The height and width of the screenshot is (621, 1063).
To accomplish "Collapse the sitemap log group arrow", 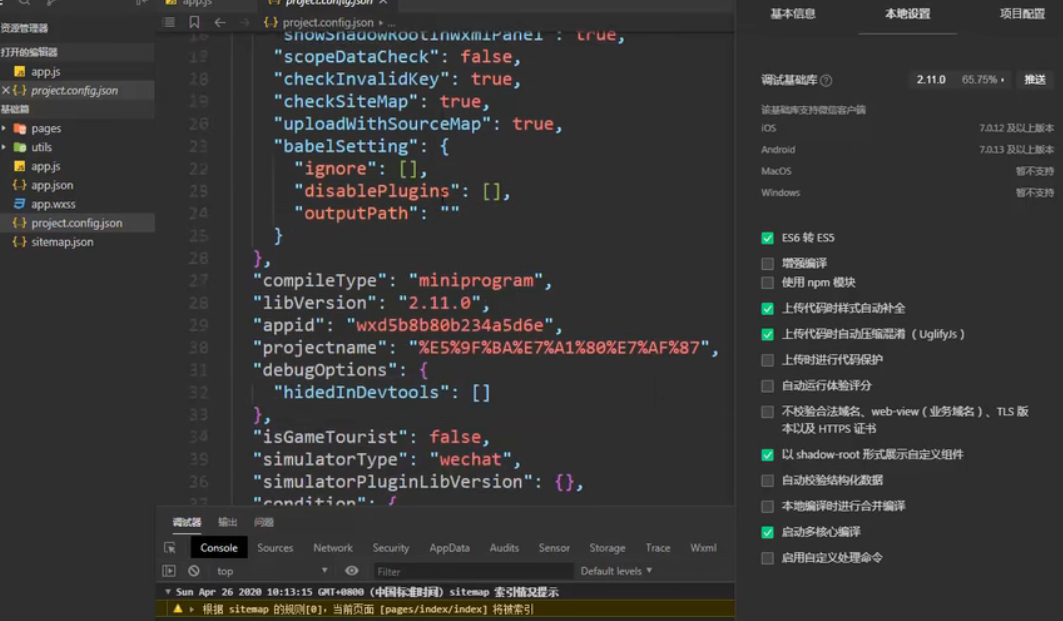I will 168,592.
